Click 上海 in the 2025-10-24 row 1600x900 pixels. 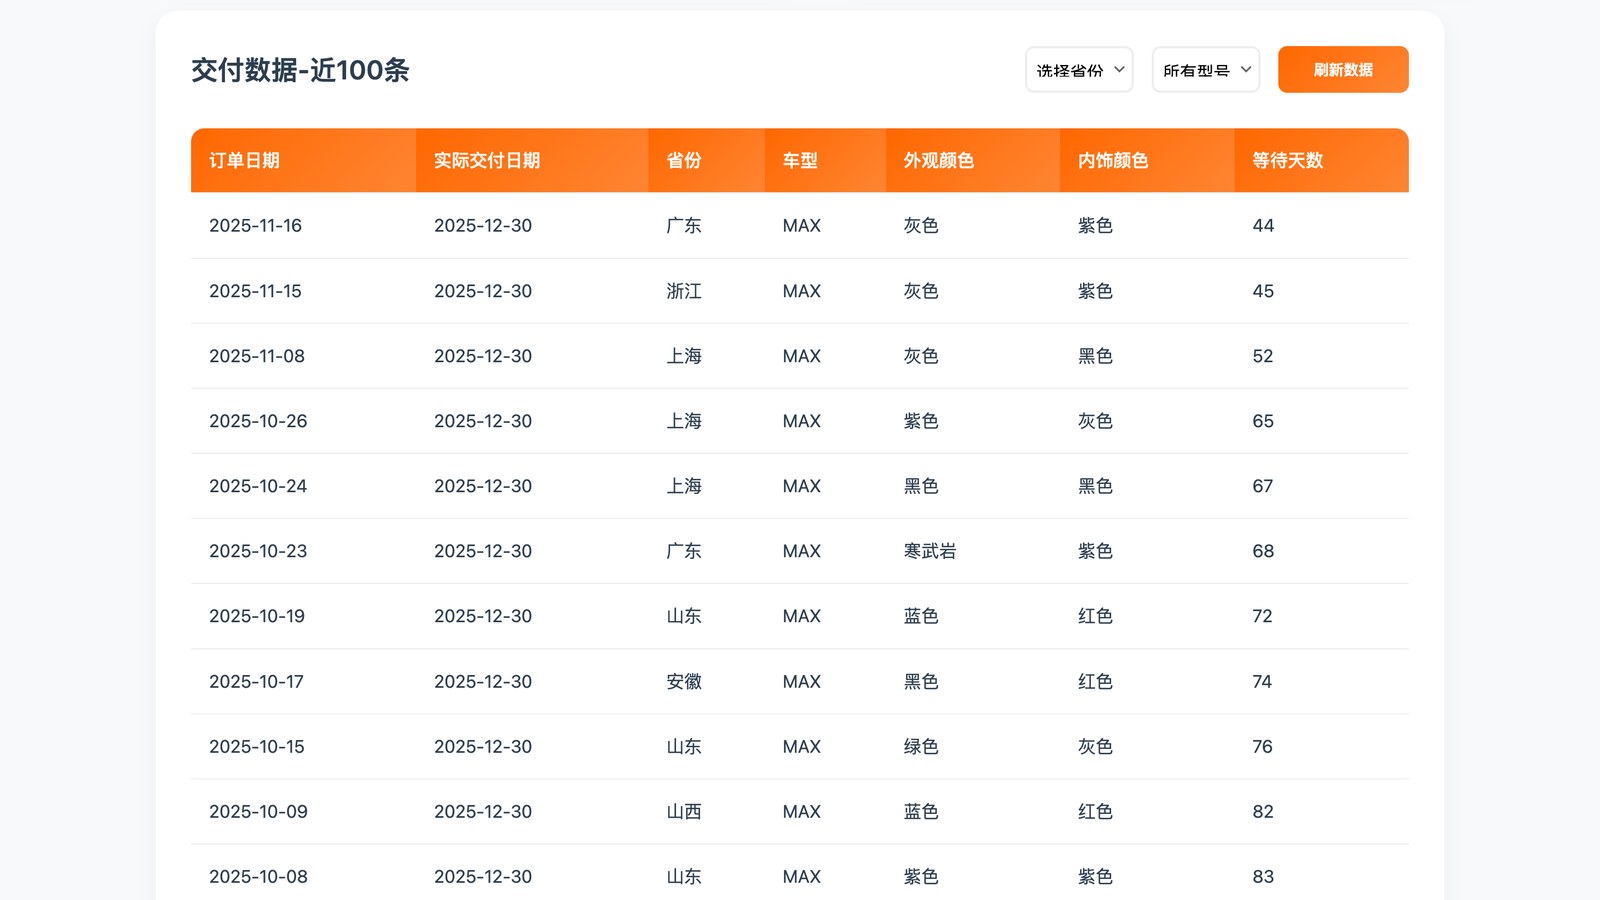click(x=684, y=486)
